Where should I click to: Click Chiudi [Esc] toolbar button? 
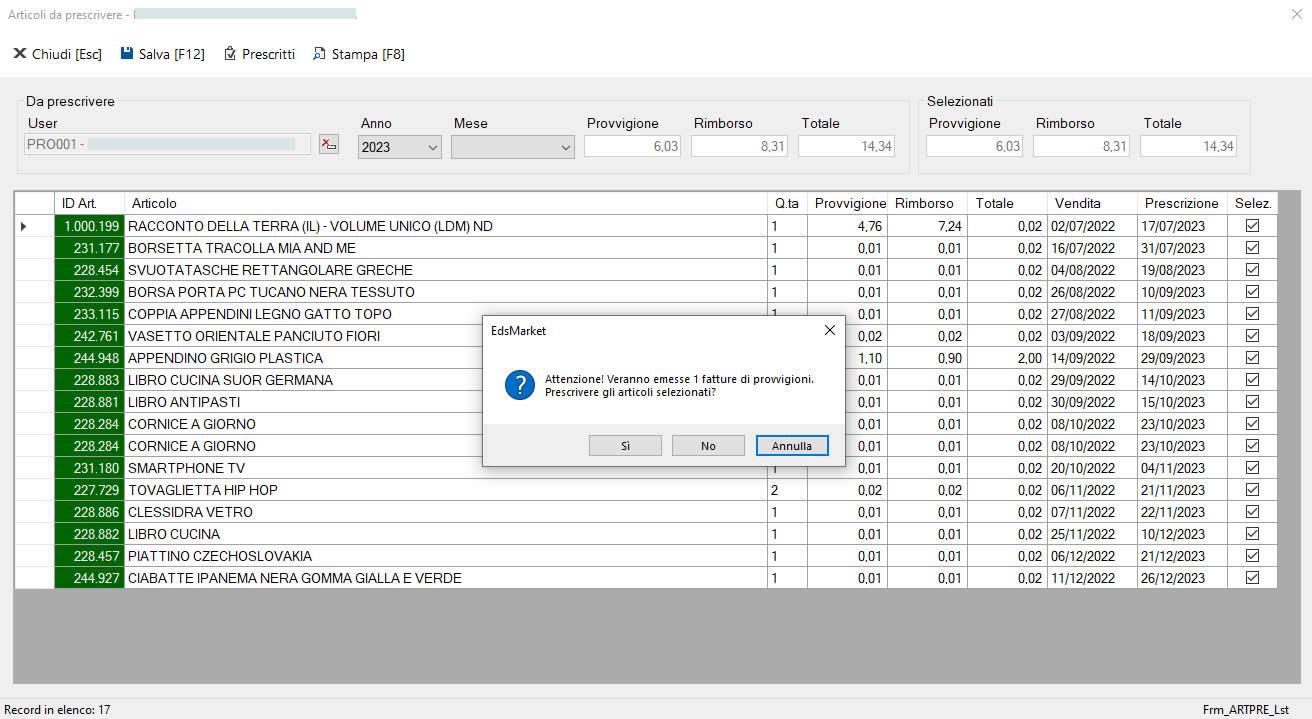tap(57, 54)
